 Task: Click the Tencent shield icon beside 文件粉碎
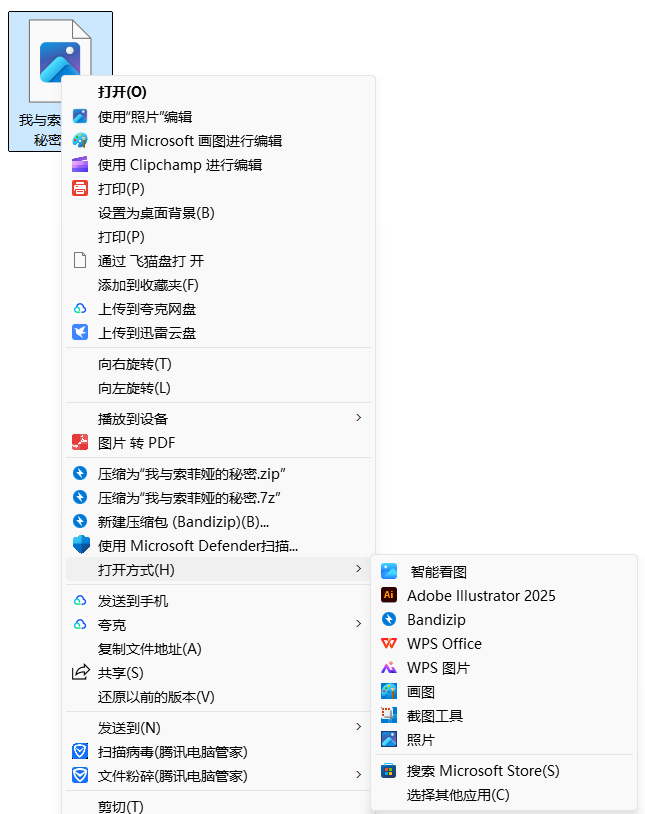tap(80, 776)
